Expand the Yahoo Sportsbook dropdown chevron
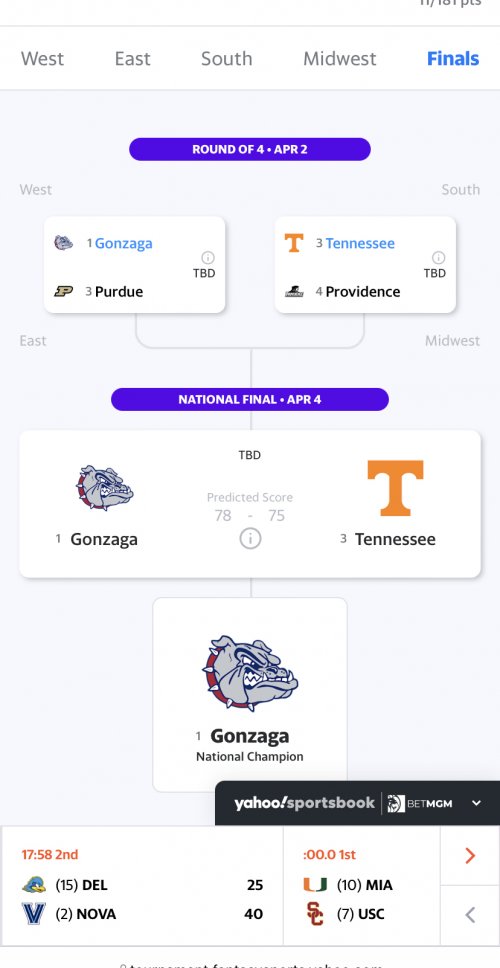The image size is (500, 968). click(x=476, y=803)
